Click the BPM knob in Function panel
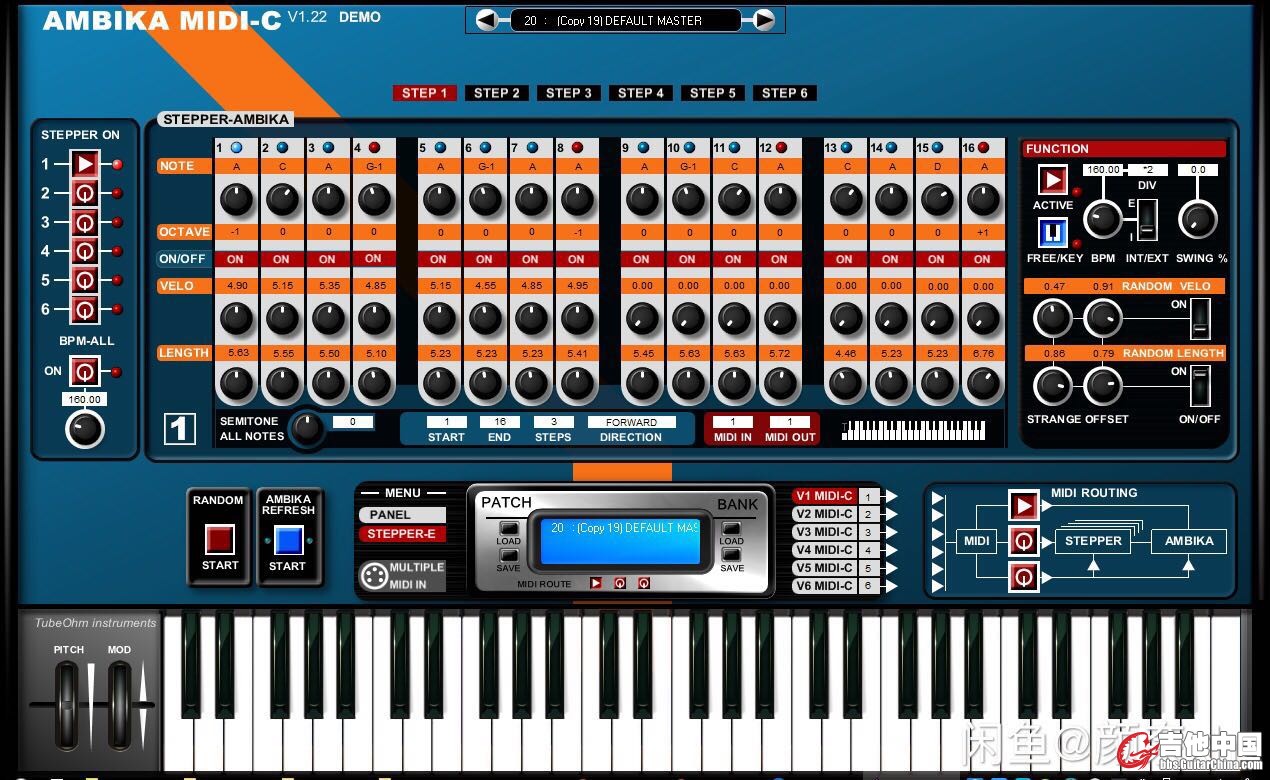Viewport: 1270px width, 780px height. pos(1103,219)
